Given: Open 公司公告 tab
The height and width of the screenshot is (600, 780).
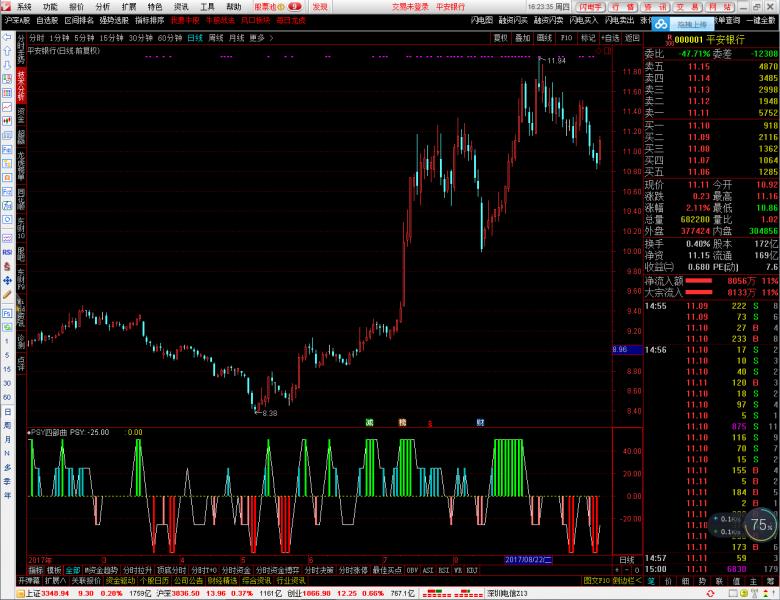Looking at the screenshot, I should pyautogui.click(x=189, y=581).
